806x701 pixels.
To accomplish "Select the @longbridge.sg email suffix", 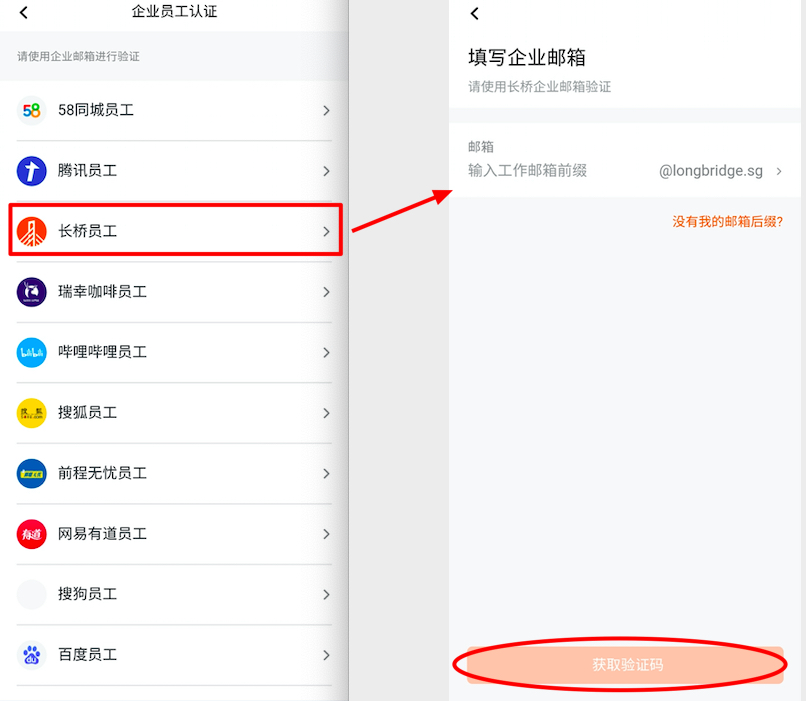I will pyautogui.click(x=711, y=171).
